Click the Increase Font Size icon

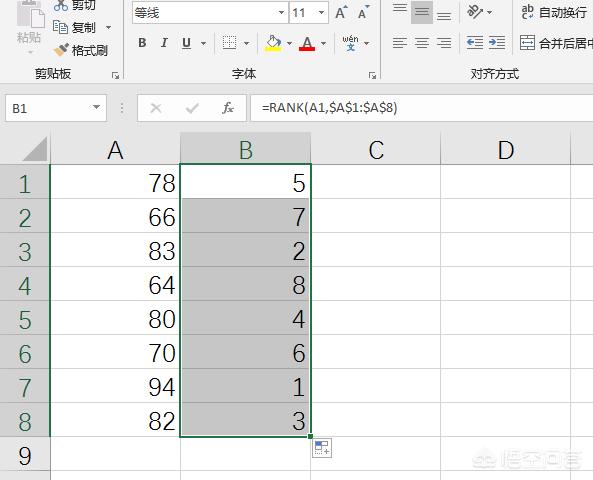pos(340,13)
